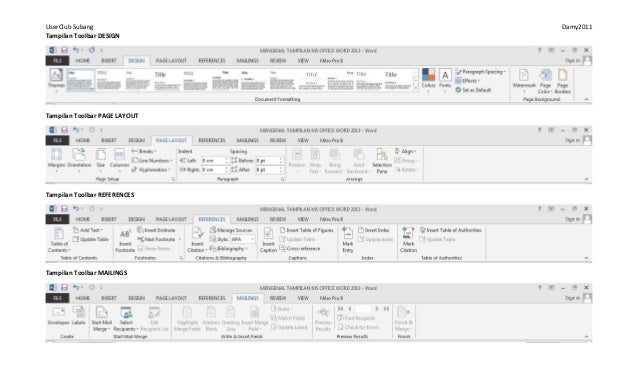Screen dimensions: 638x388
Task: Open Selection Pane in the PAGE LAYOUT ribbon
Action: (382, 161)
